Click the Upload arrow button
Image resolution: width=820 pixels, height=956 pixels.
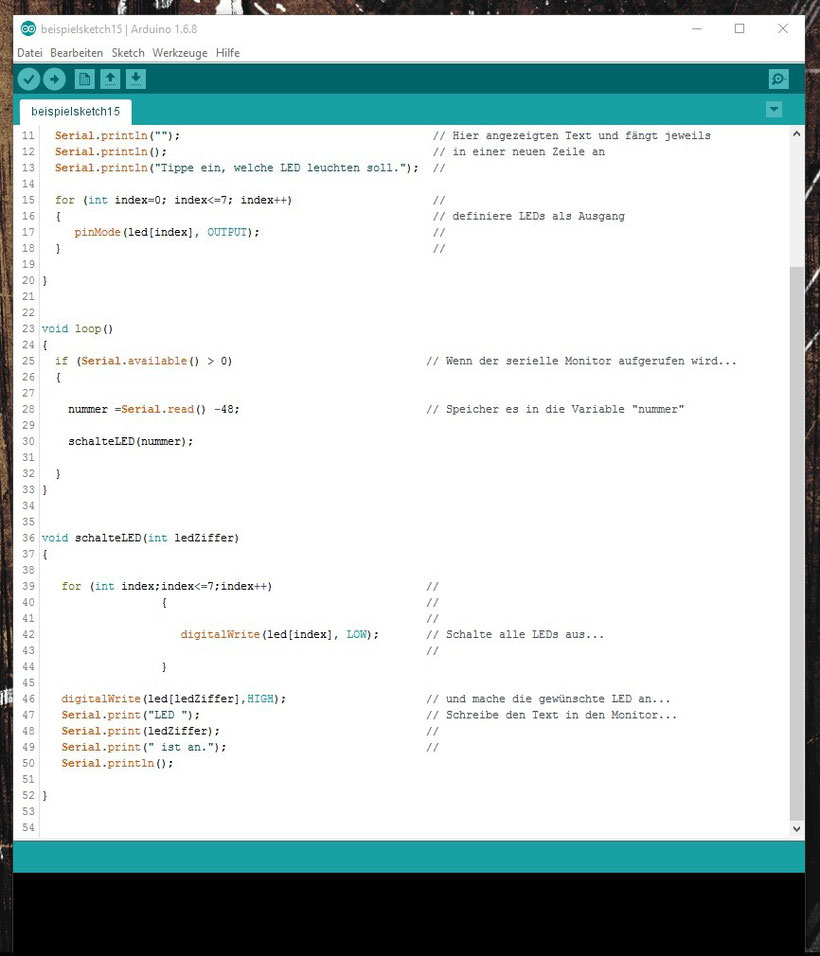(54, 79)
